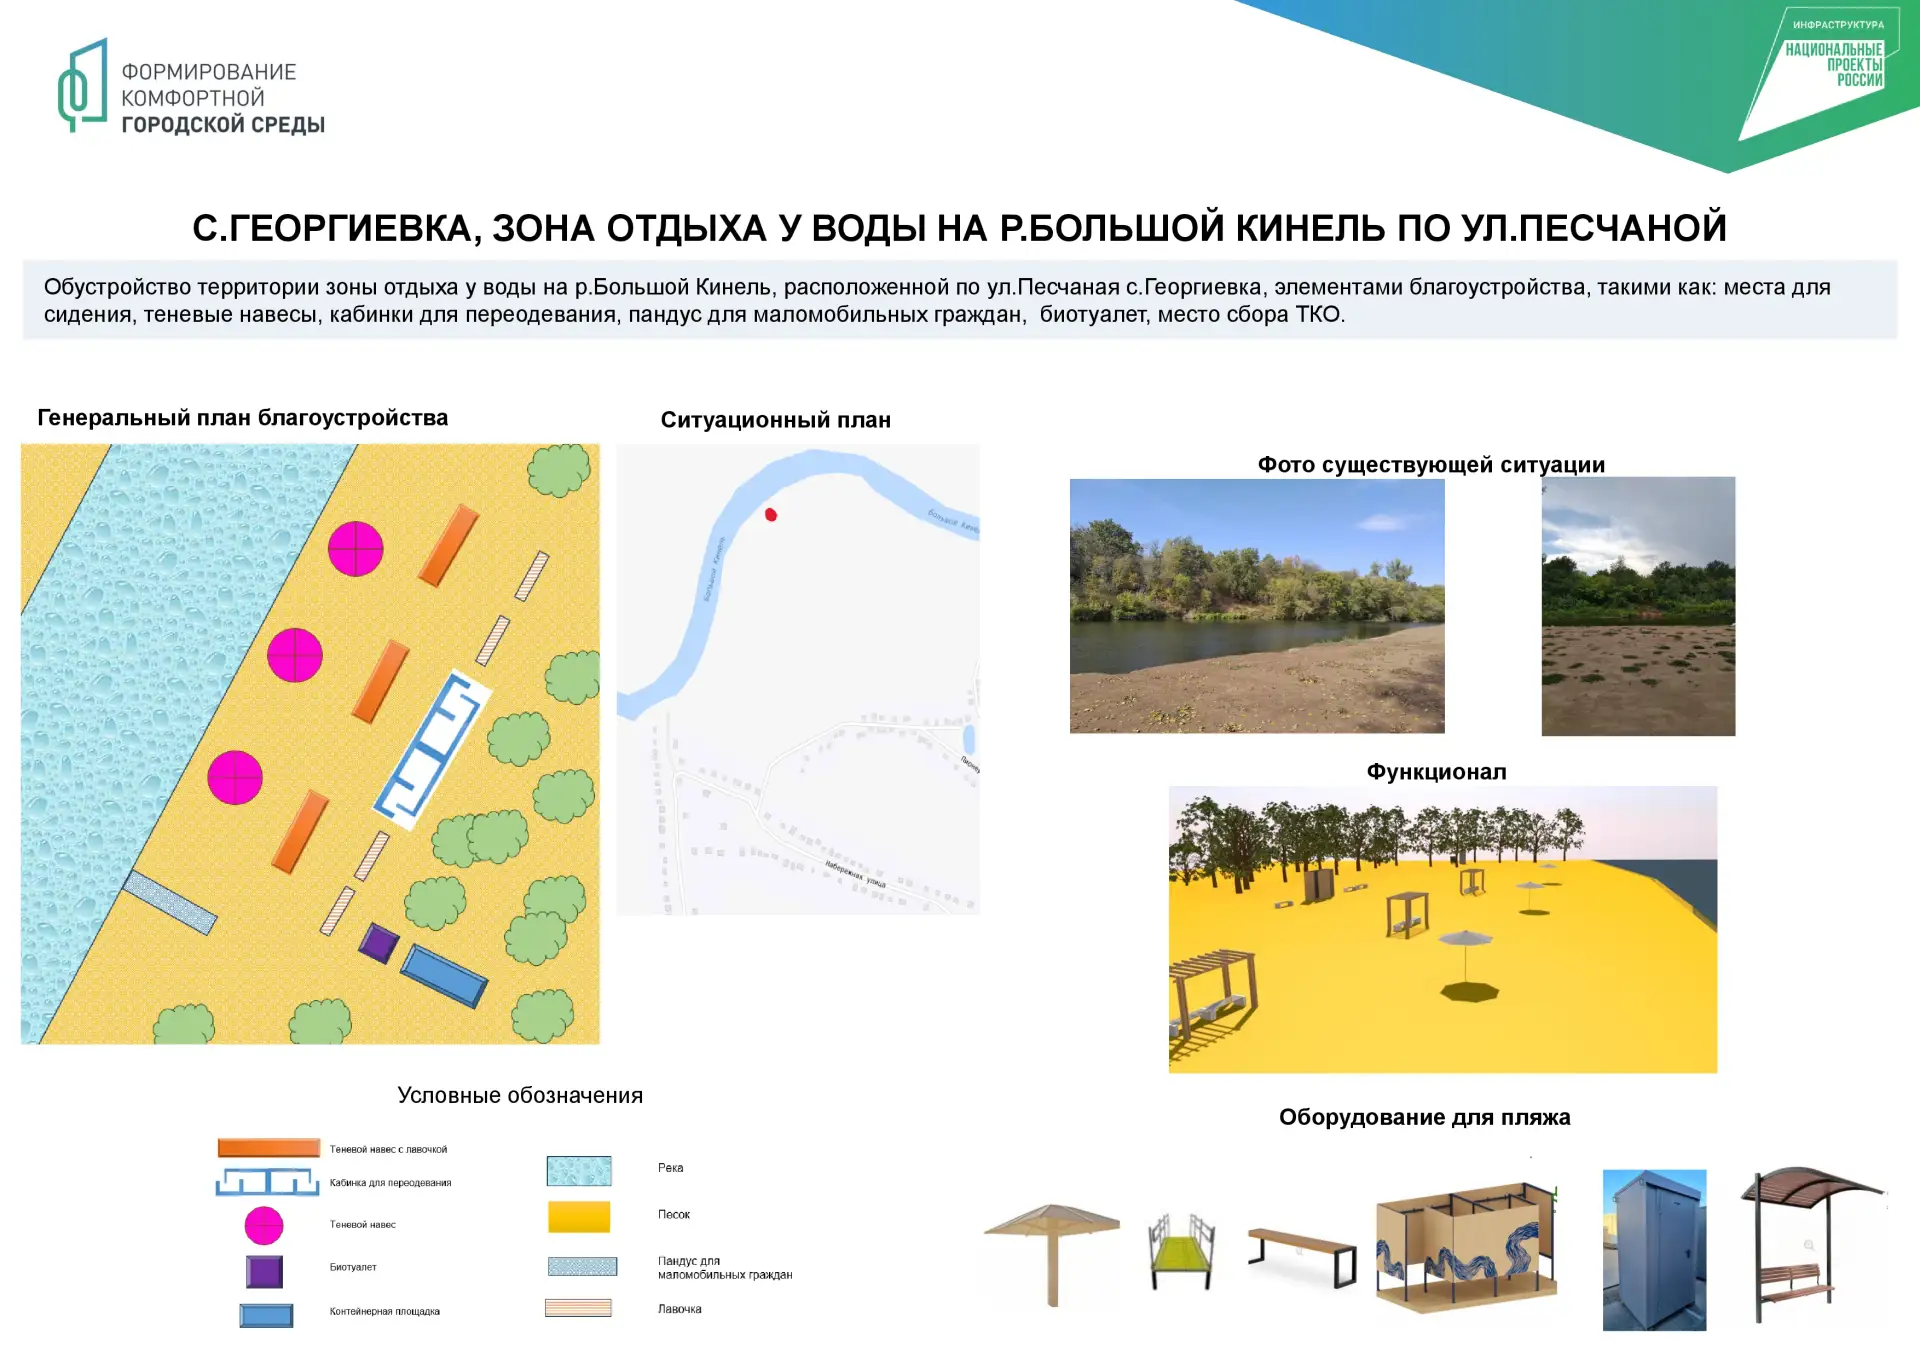Click the yellow sand legend swatch

(x=579, y=1216)
